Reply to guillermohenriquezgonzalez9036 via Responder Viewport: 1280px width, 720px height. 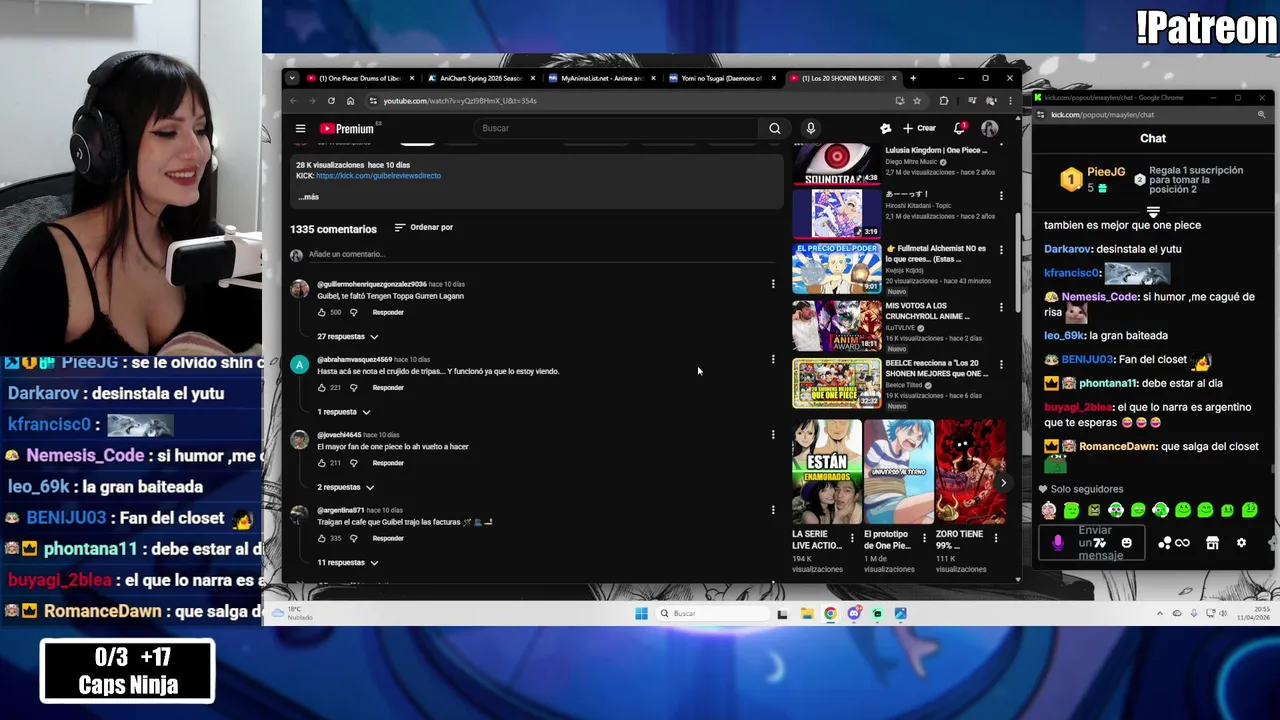(388, 312)
